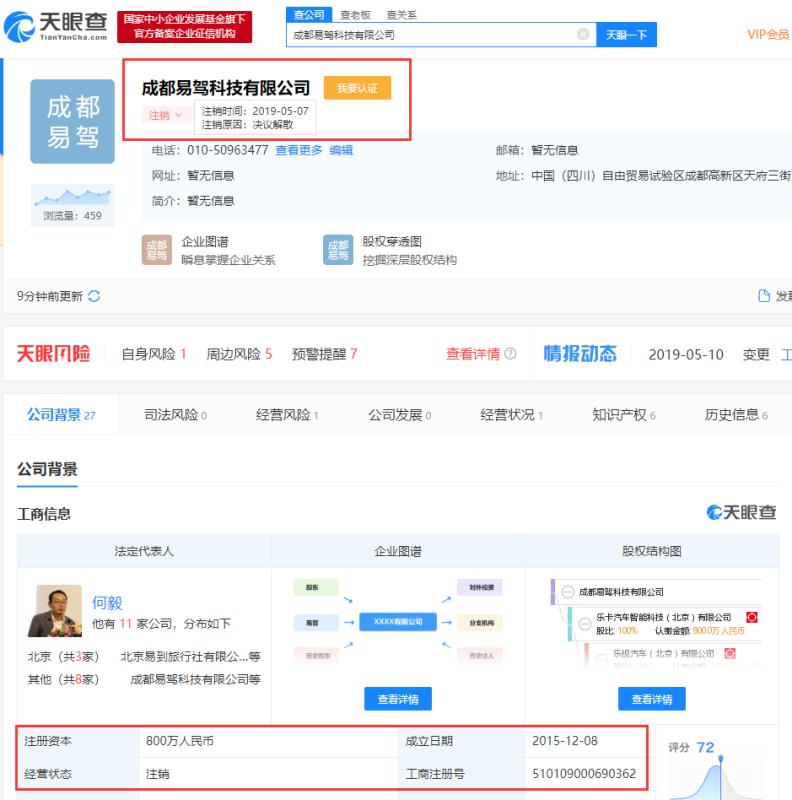Open the XXXX有限公司 center node in 企业图谱 preview
Image resolution: width=792 pixels, height=800 pixels.
coord(398,622)
